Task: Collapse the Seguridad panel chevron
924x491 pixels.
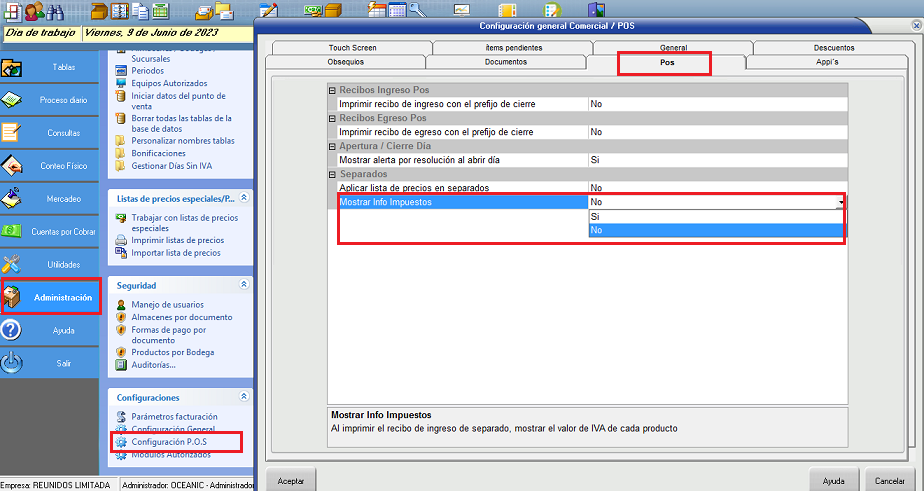Action: pos(243,285)
